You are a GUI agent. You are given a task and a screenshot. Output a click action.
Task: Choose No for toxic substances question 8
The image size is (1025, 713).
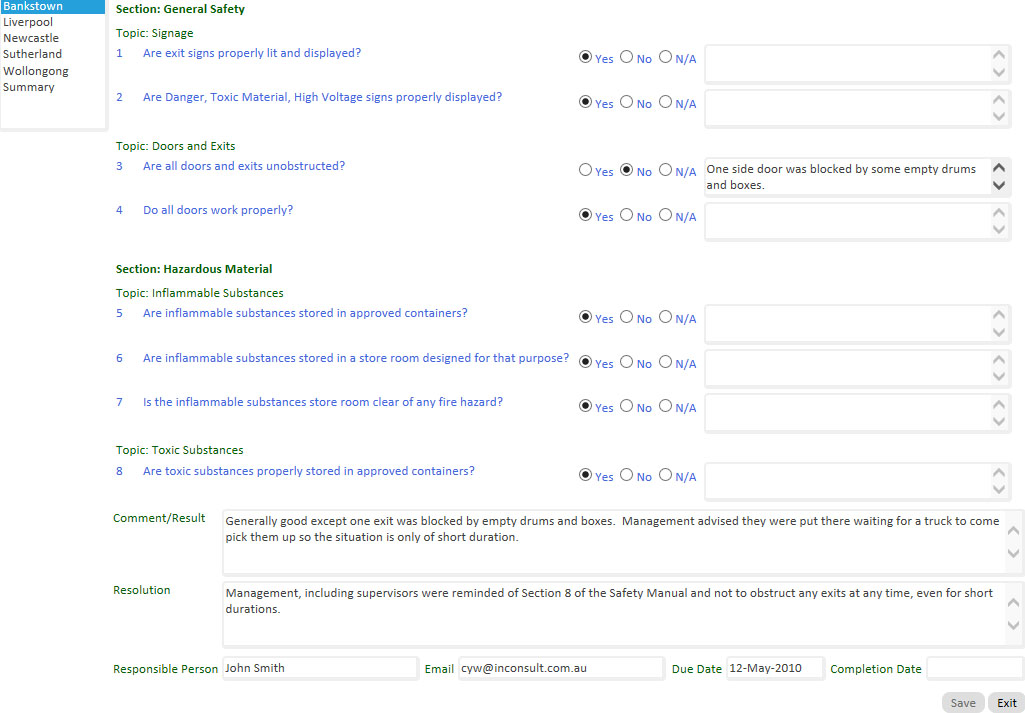coord(626,475)
